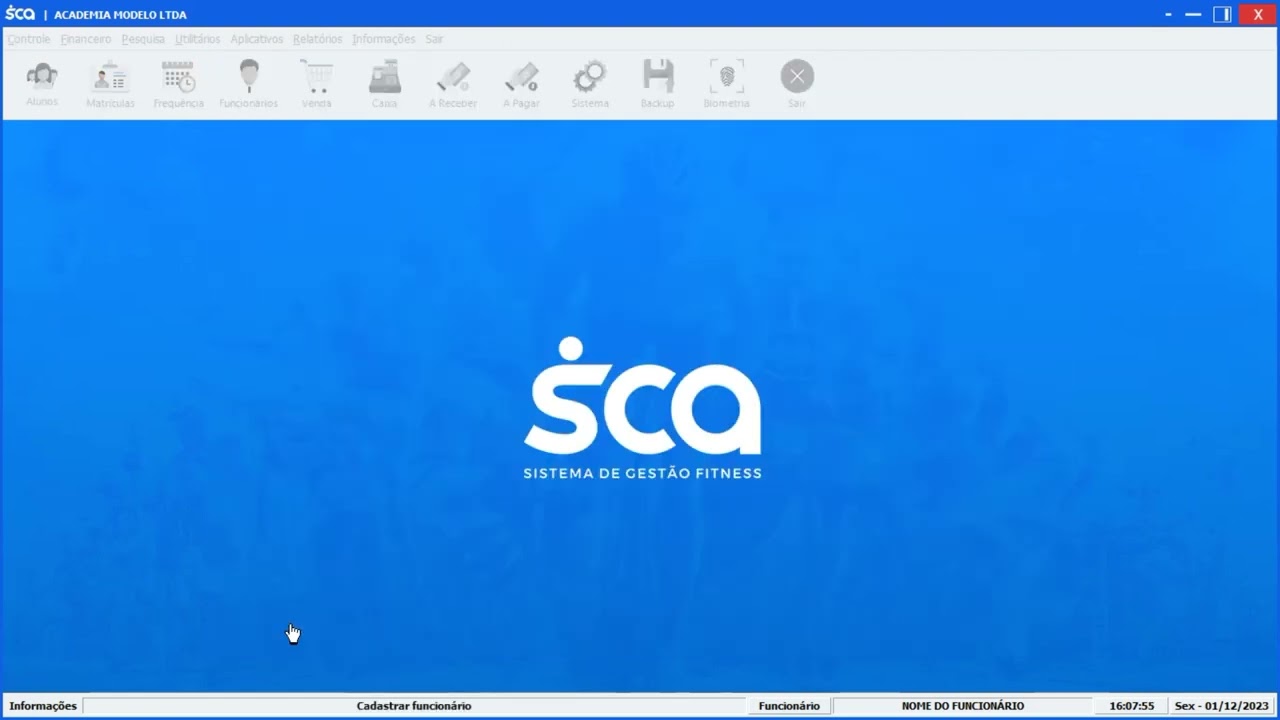1280x720 pixels.
Task: Click 'NOME DO FUNCIONÁRIO' in status bar
Action: coord(963,706)
